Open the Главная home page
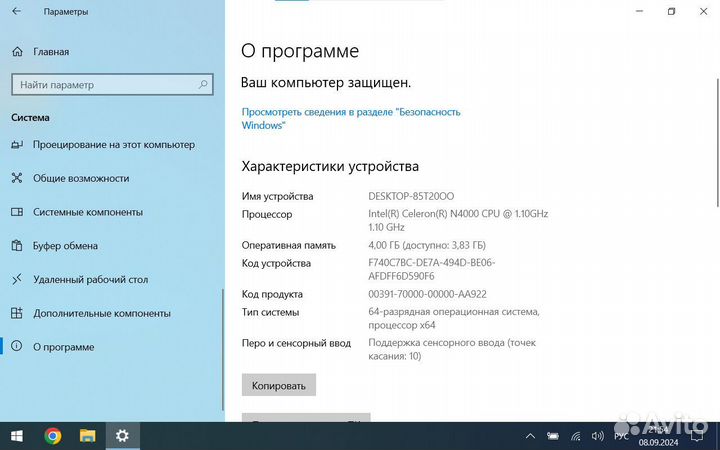 pos(51,52)
